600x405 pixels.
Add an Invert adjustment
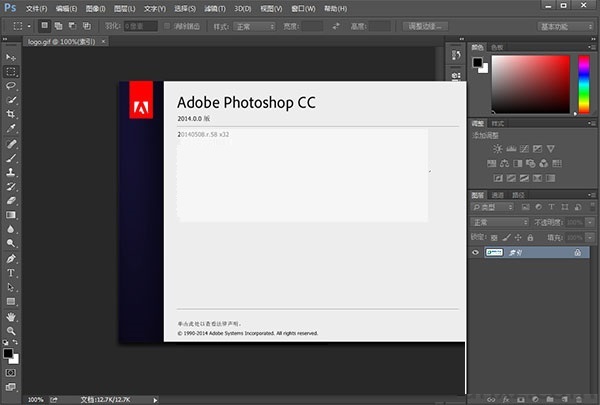point(498,178)
